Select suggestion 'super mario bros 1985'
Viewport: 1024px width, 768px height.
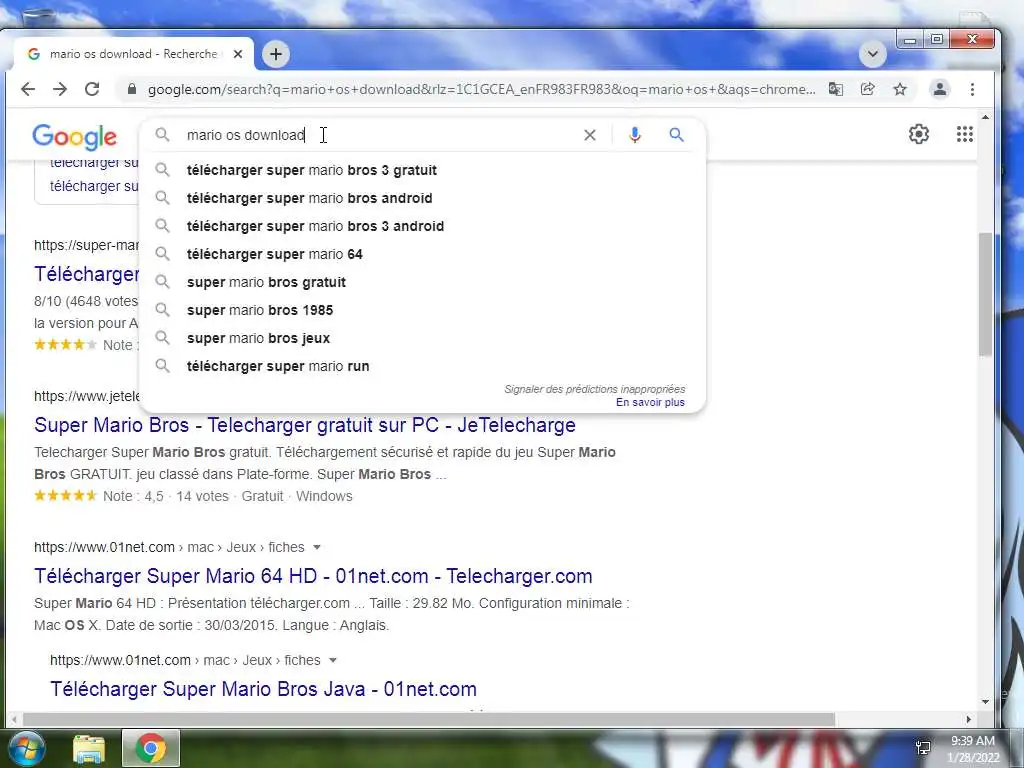click(422, 311)
